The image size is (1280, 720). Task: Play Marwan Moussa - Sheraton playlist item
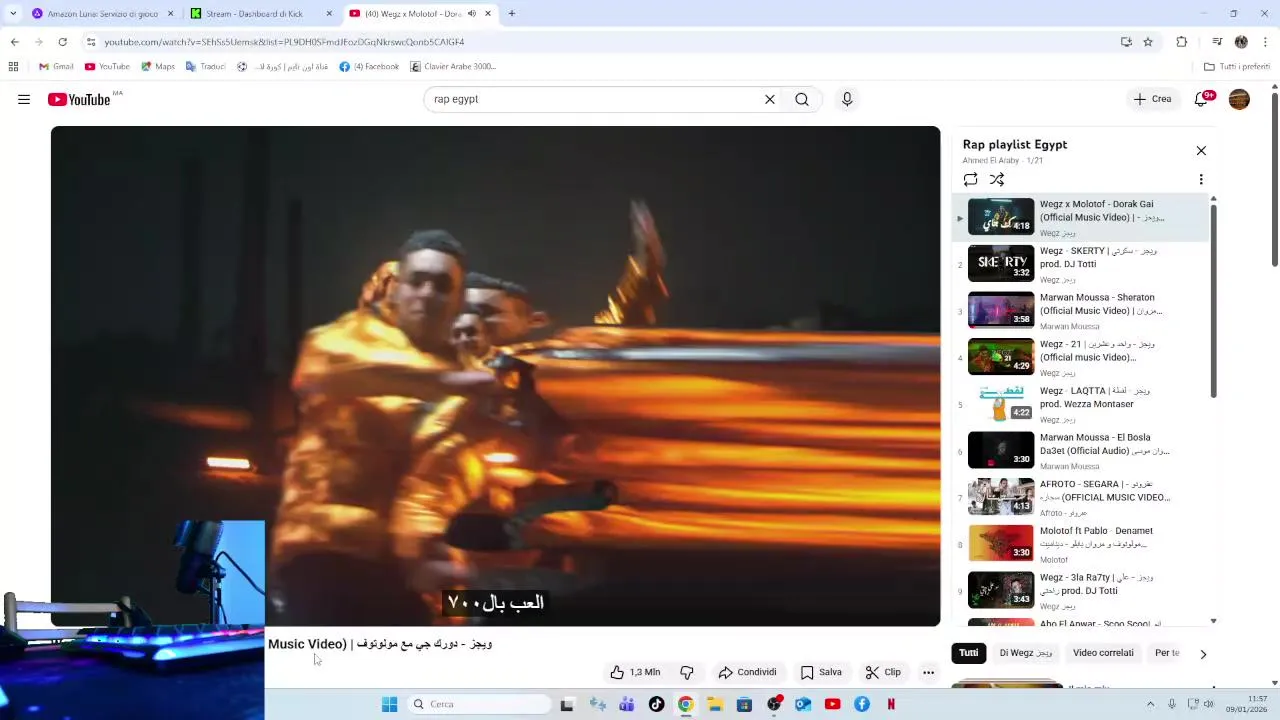tap(1080, 311)
